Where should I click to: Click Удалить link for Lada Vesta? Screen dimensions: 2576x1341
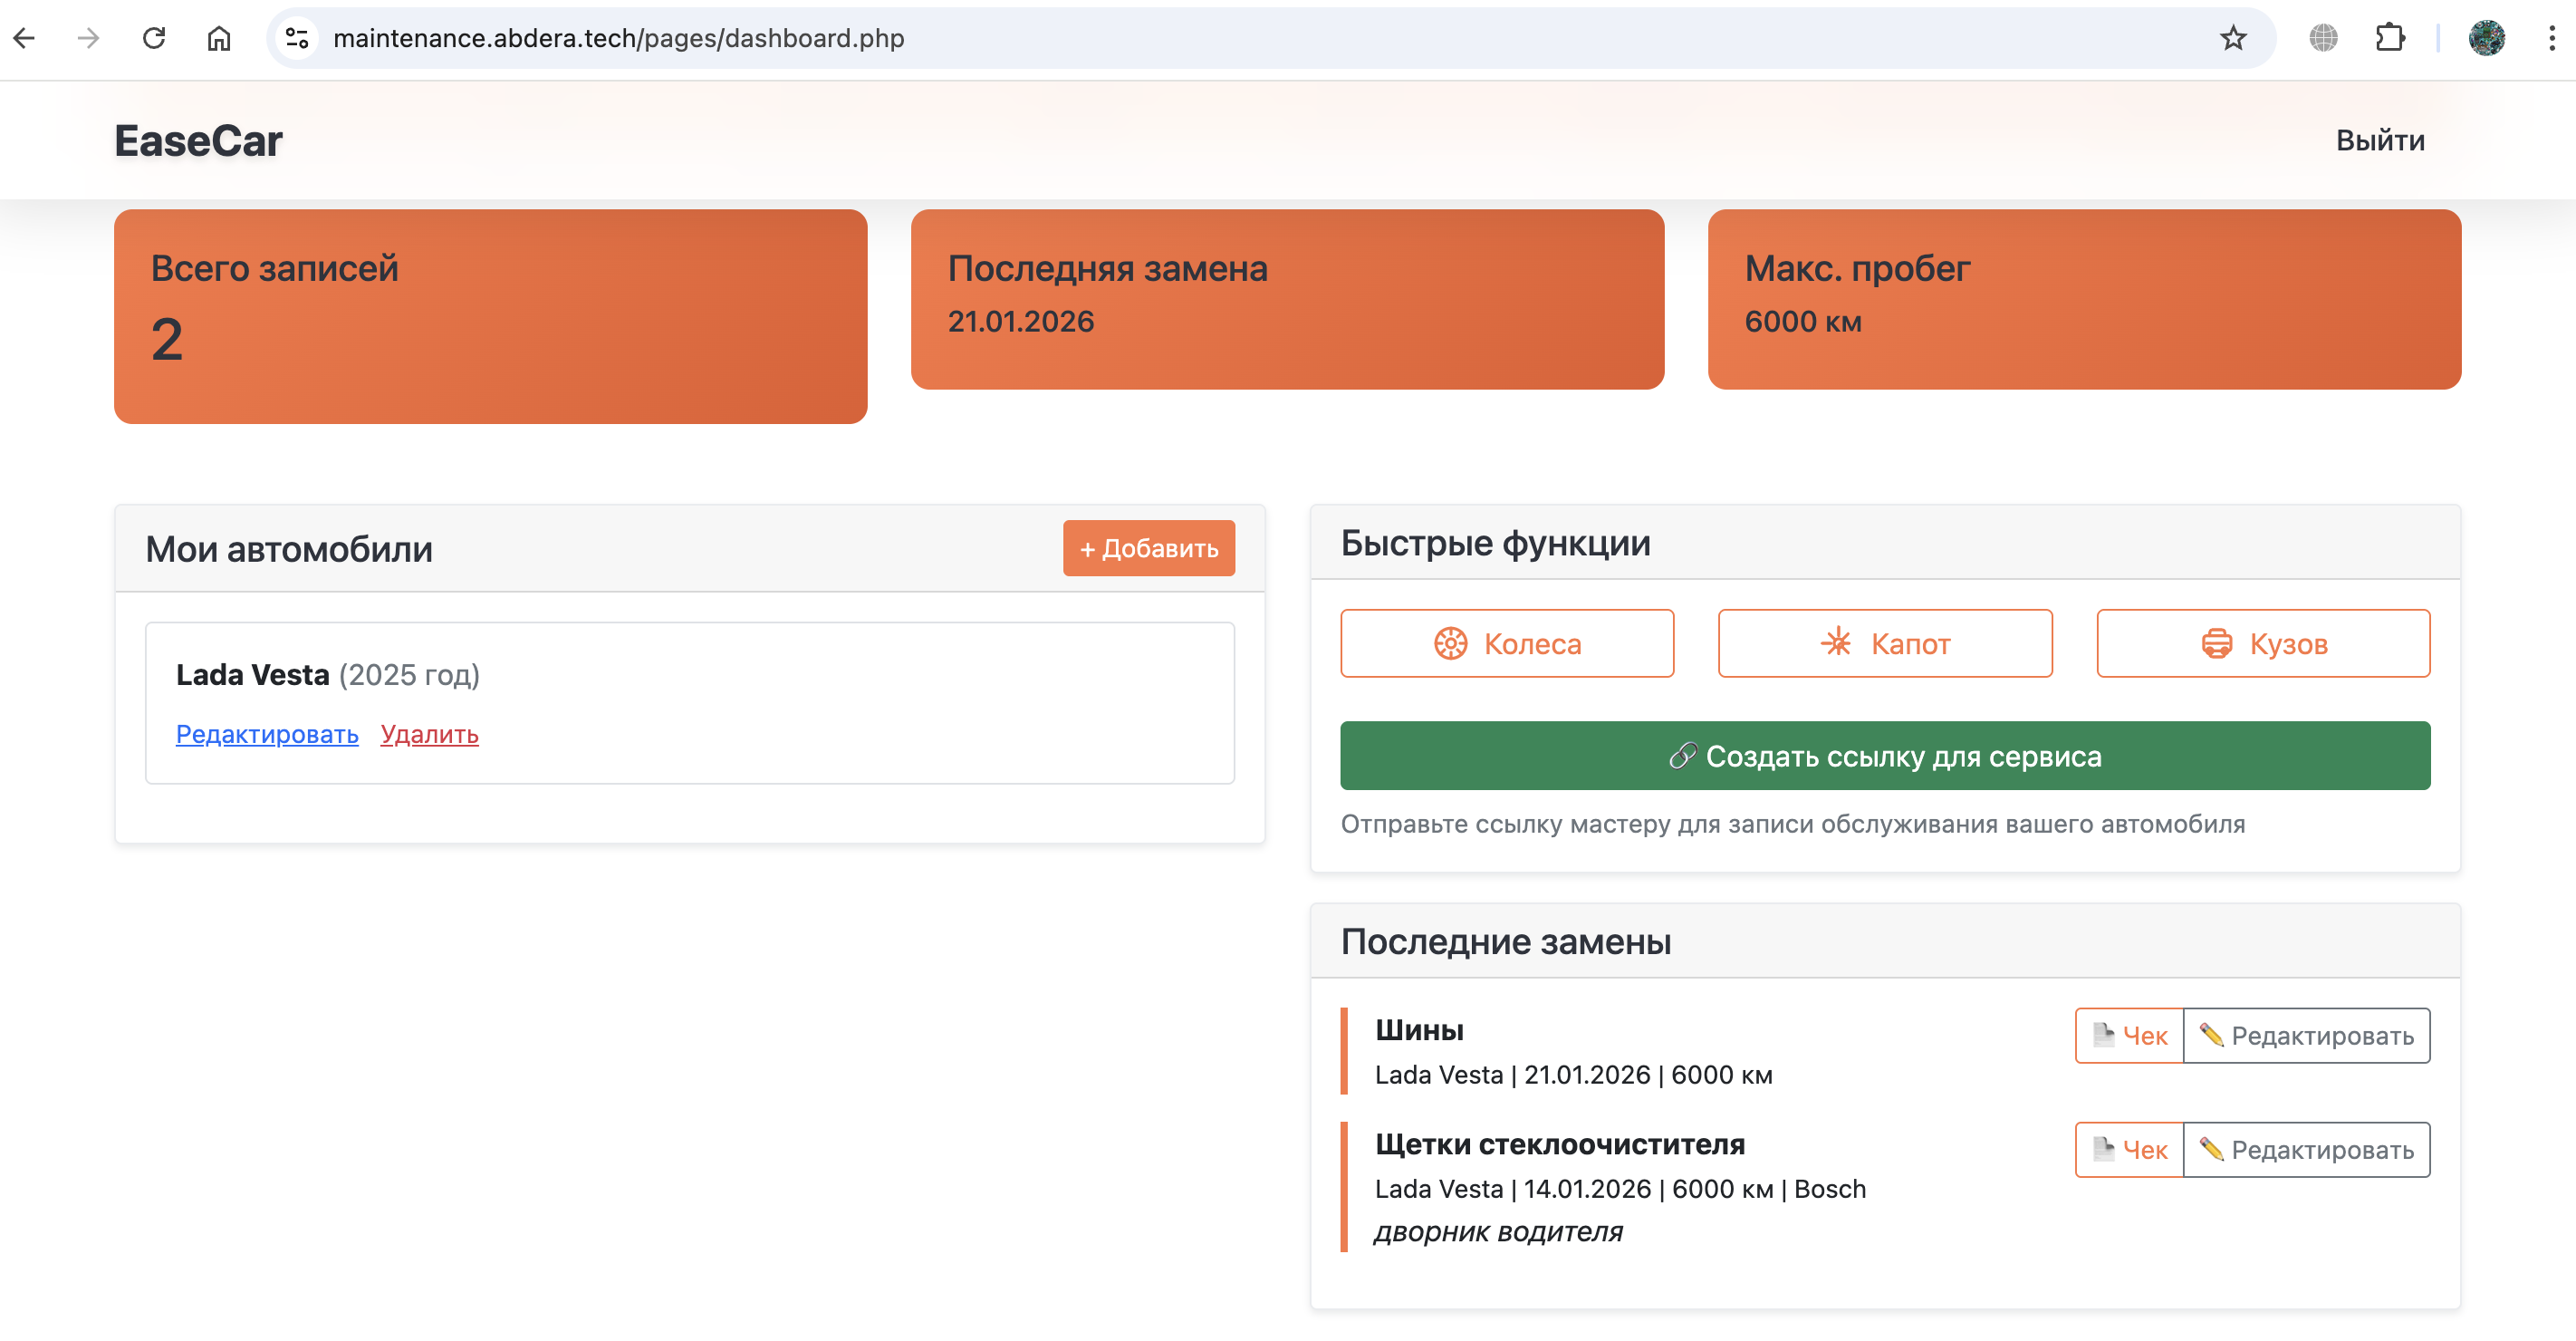click(x=429, y=734)
